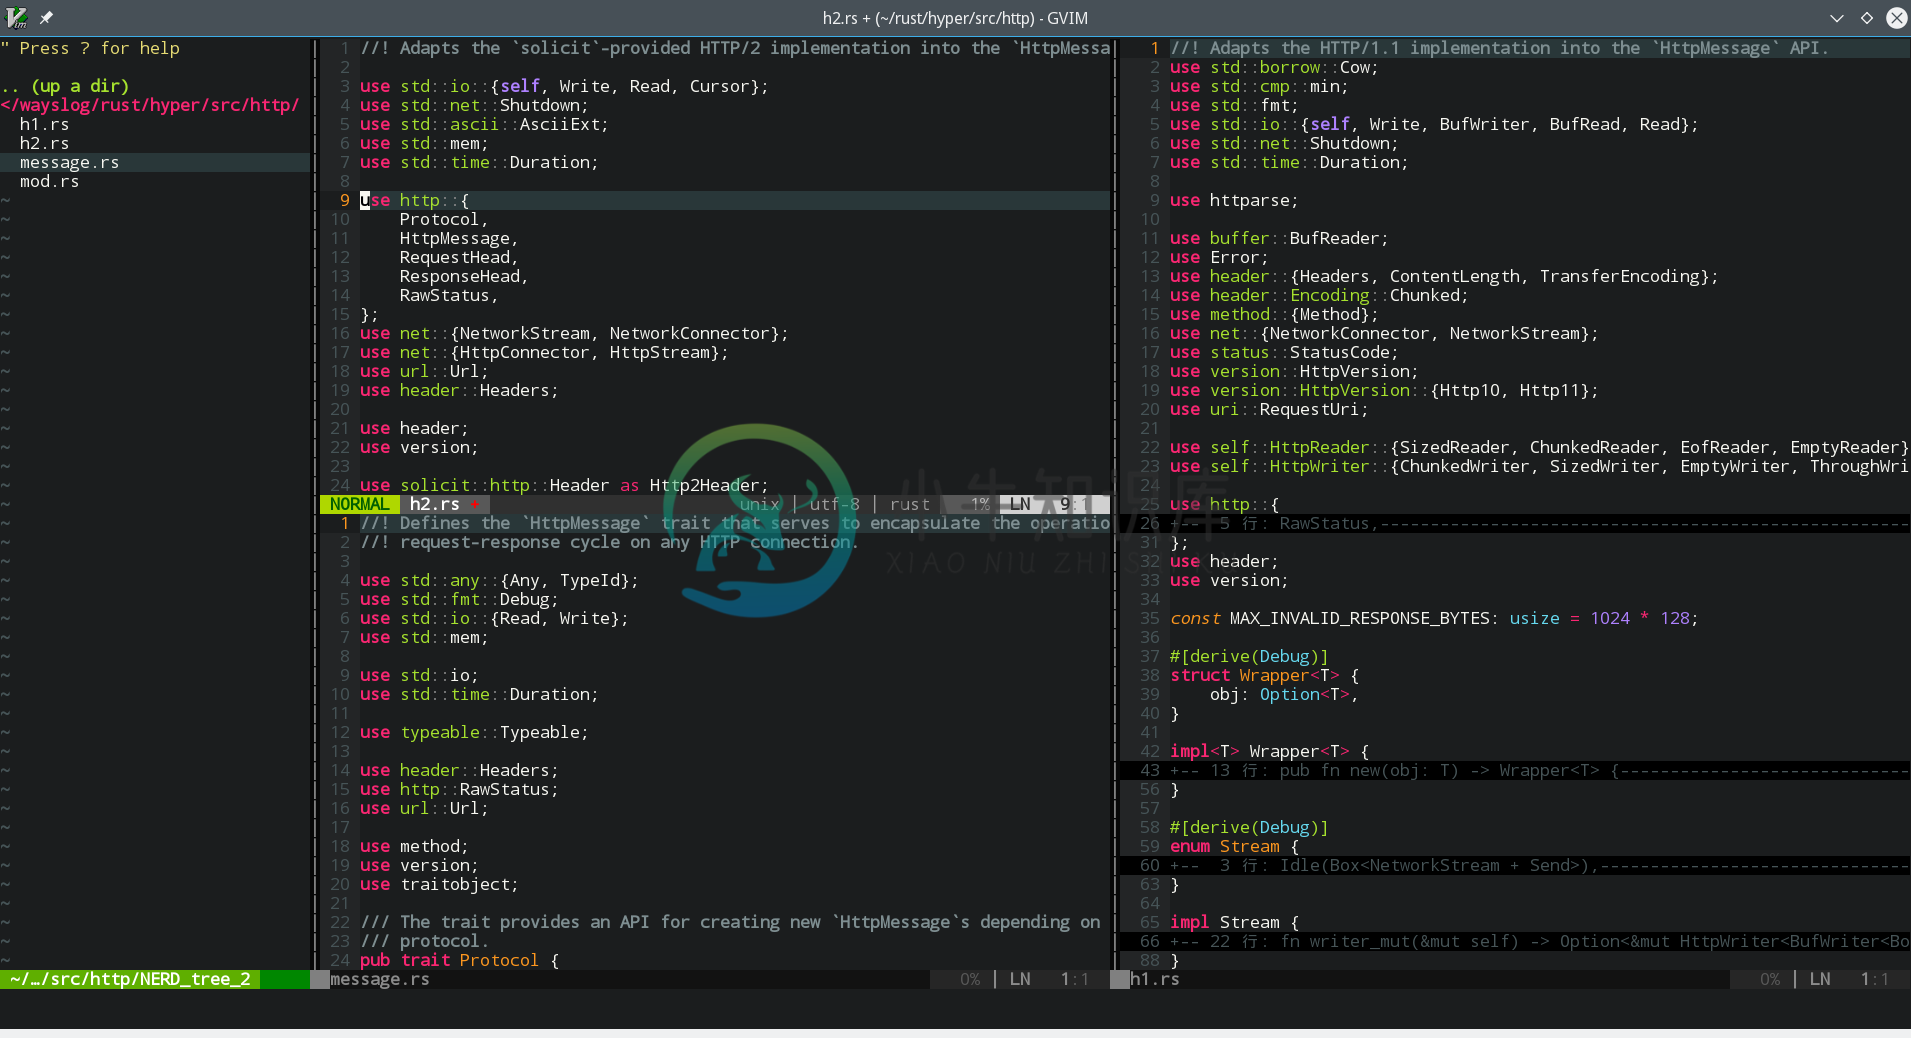1911x1038 pixels.
Task: Click 'obj: Option<T>,' field line
Action: (x=1284, y=694)
